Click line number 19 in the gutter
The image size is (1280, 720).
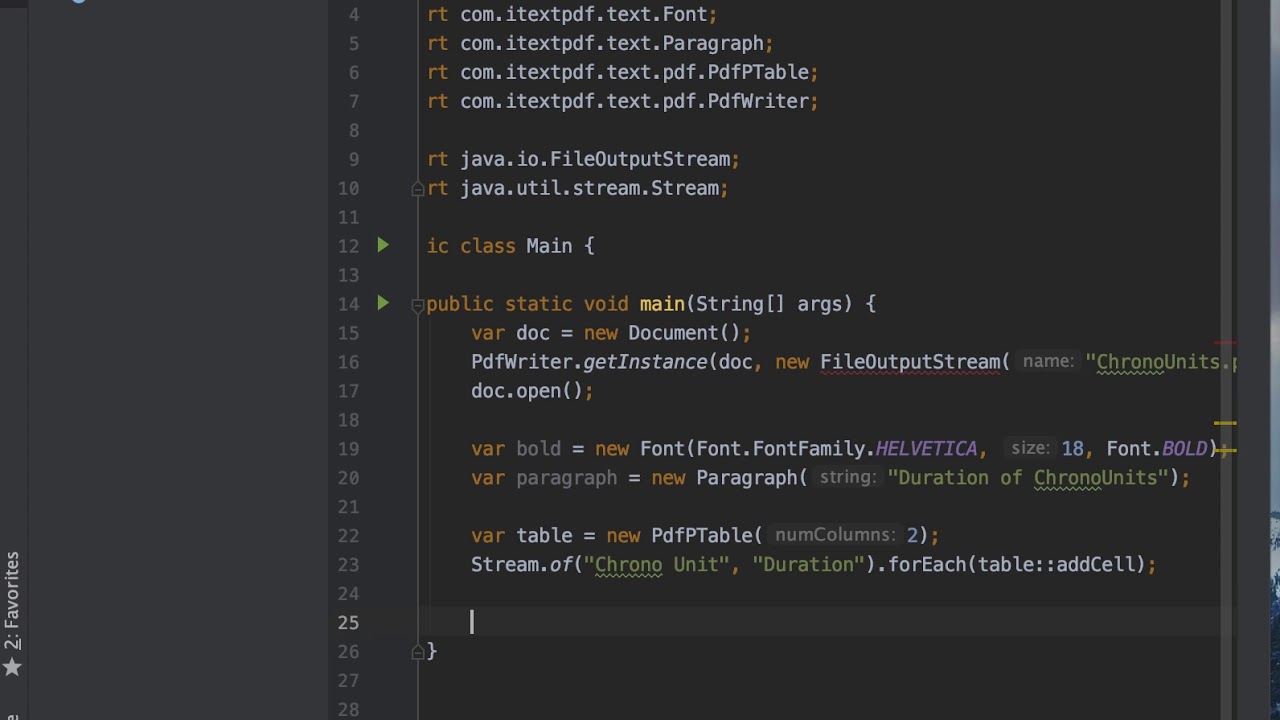coord(347,449)
